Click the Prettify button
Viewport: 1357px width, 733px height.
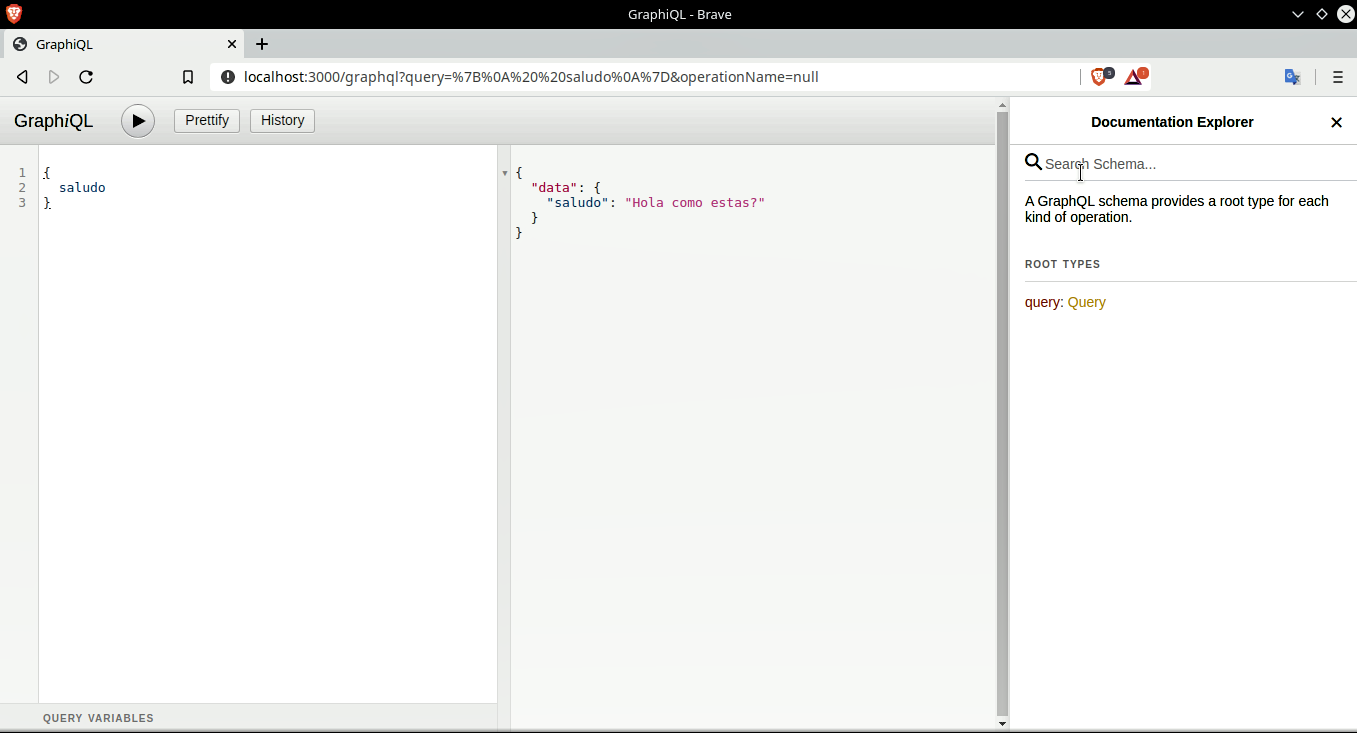click(206, 120)
